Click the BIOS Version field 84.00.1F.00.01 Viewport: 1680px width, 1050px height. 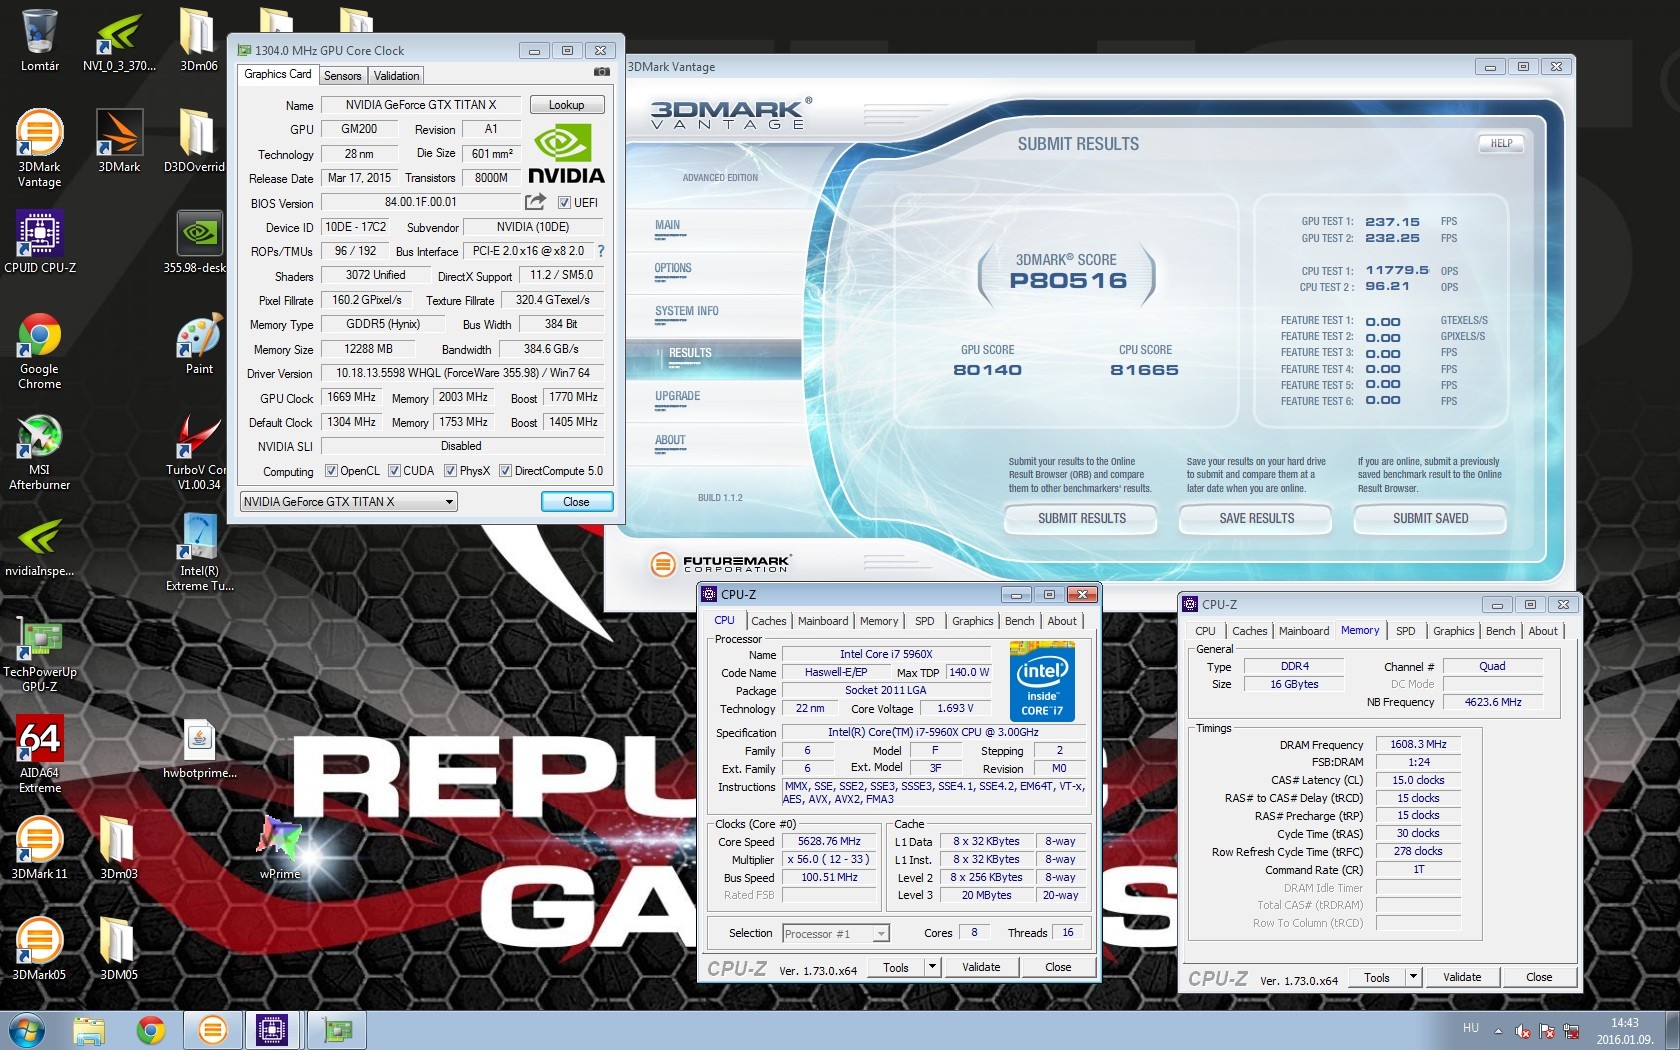(421, 202)
